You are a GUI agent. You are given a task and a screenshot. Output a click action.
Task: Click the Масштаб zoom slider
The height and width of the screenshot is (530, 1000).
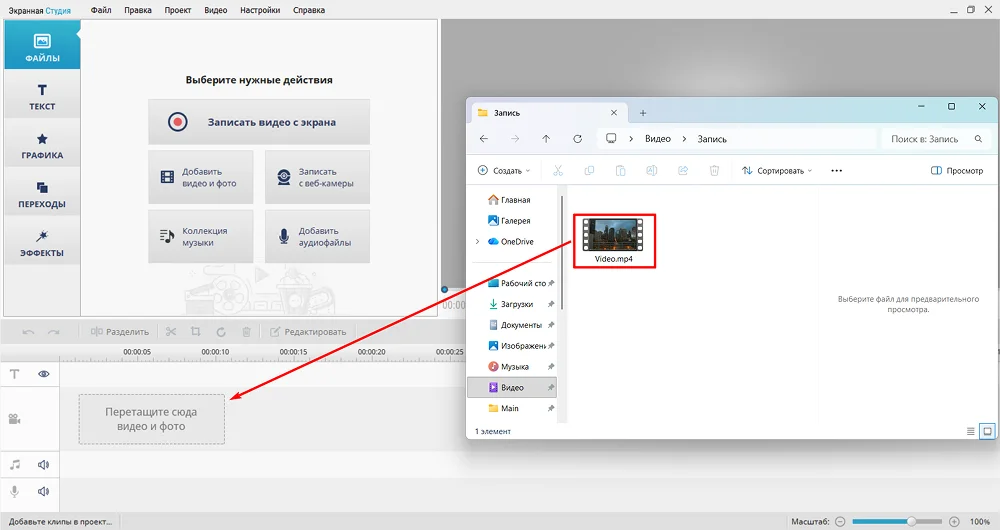click(897, 522)
